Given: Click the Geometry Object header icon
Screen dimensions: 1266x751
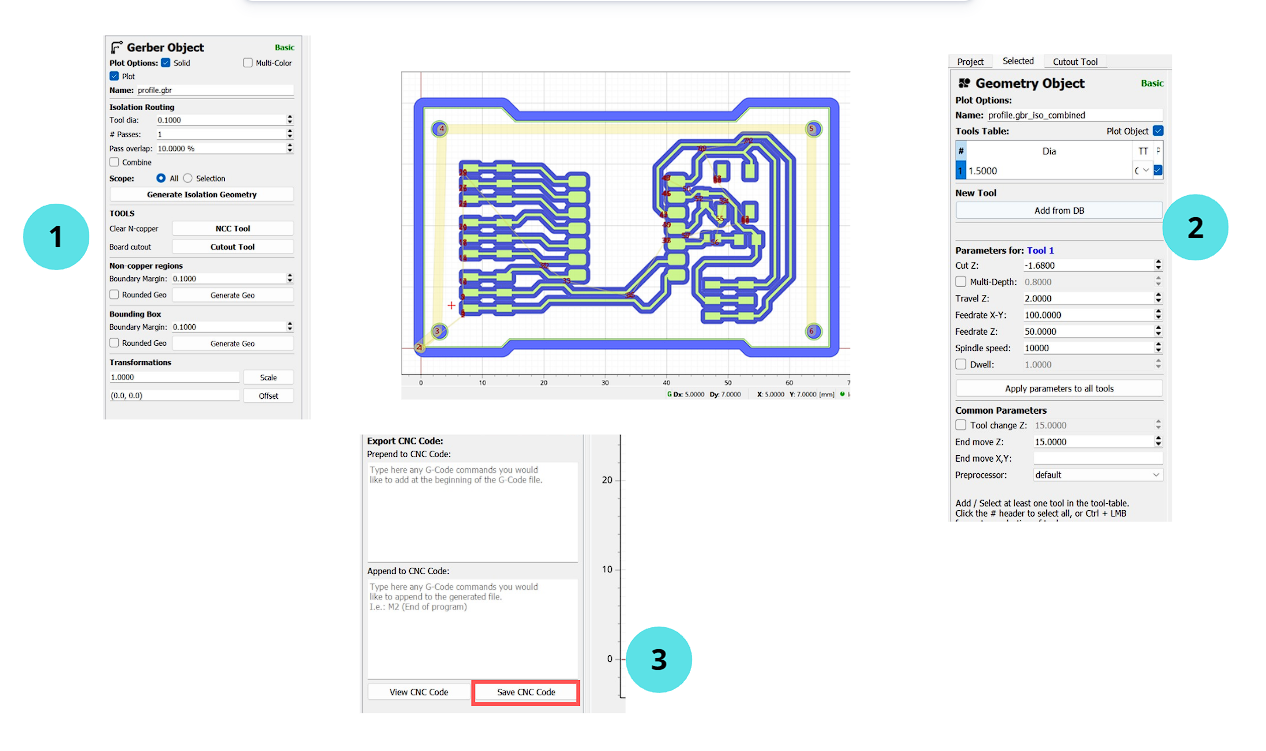Looking at the screenshot, I should [x=964, y=83].
